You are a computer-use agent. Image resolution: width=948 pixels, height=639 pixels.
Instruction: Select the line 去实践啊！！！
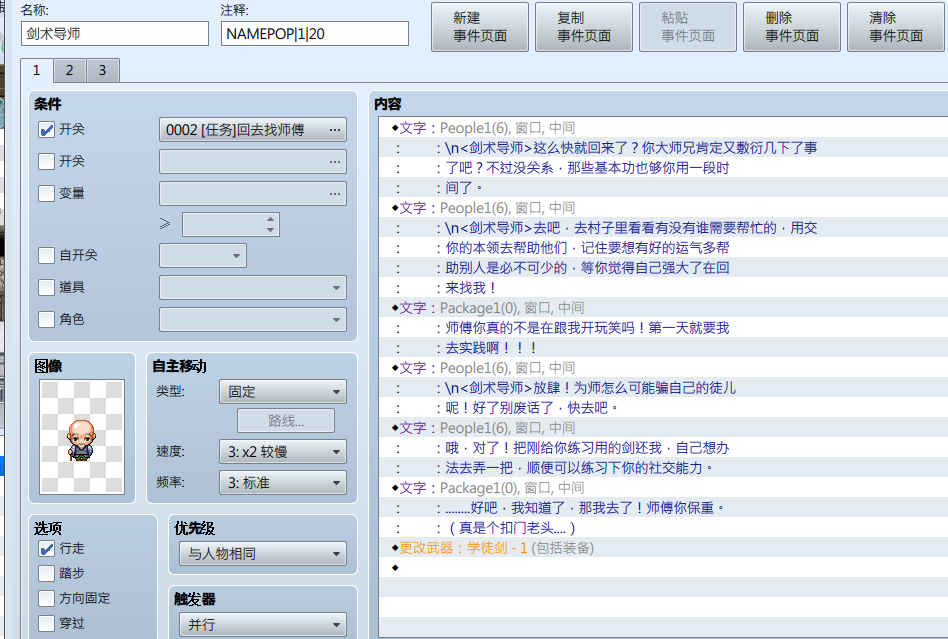pyautogui.click(x=663, y=348)
